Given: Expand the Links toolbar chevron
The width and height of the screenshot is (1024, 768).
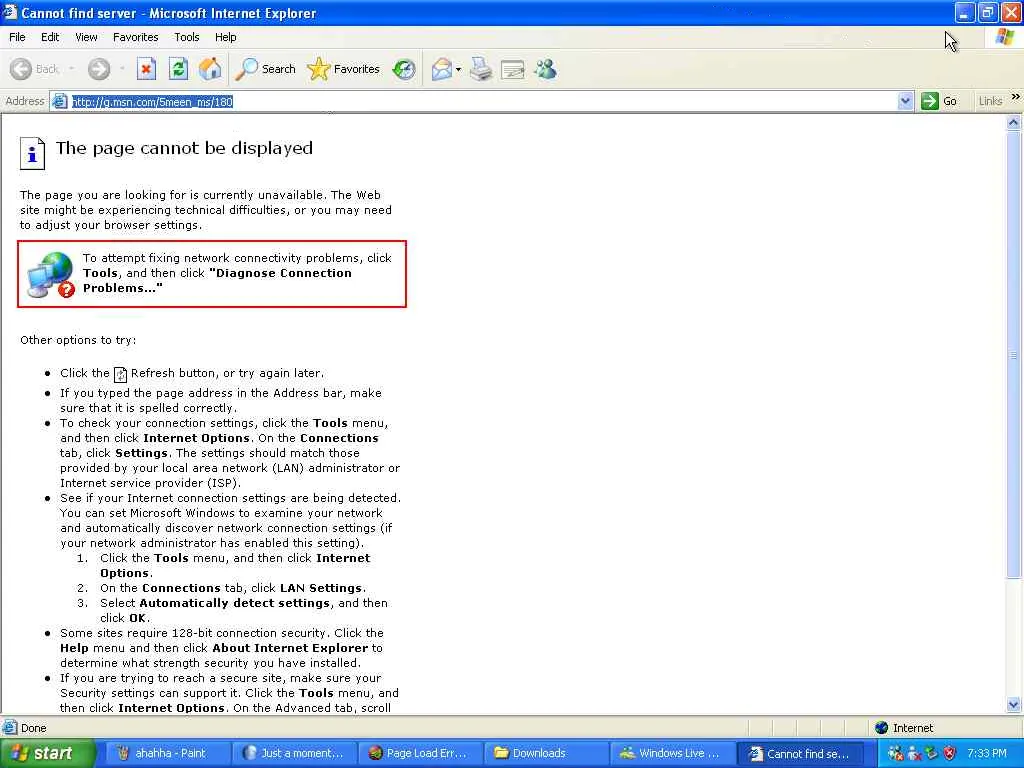Looking at the screenshot, I should tap(1016, 97).
